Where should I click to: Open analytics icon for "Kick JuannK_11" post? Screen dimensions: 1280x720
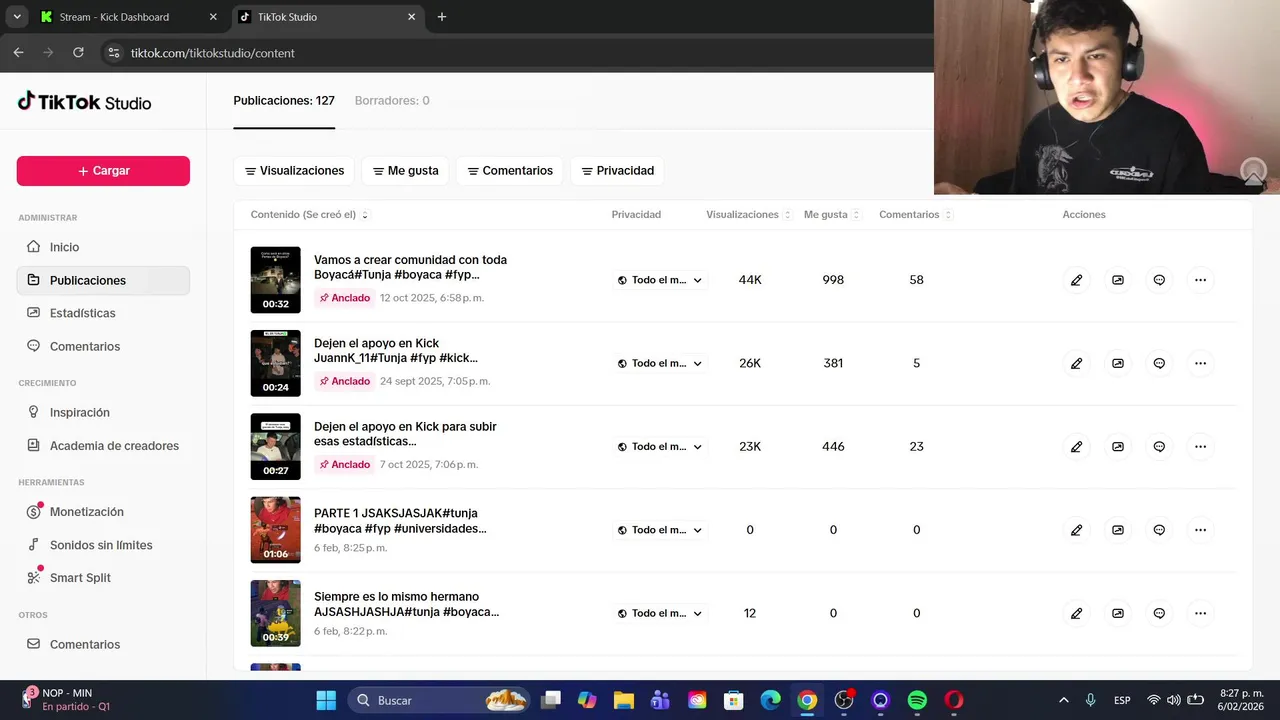coord(1118,363)
